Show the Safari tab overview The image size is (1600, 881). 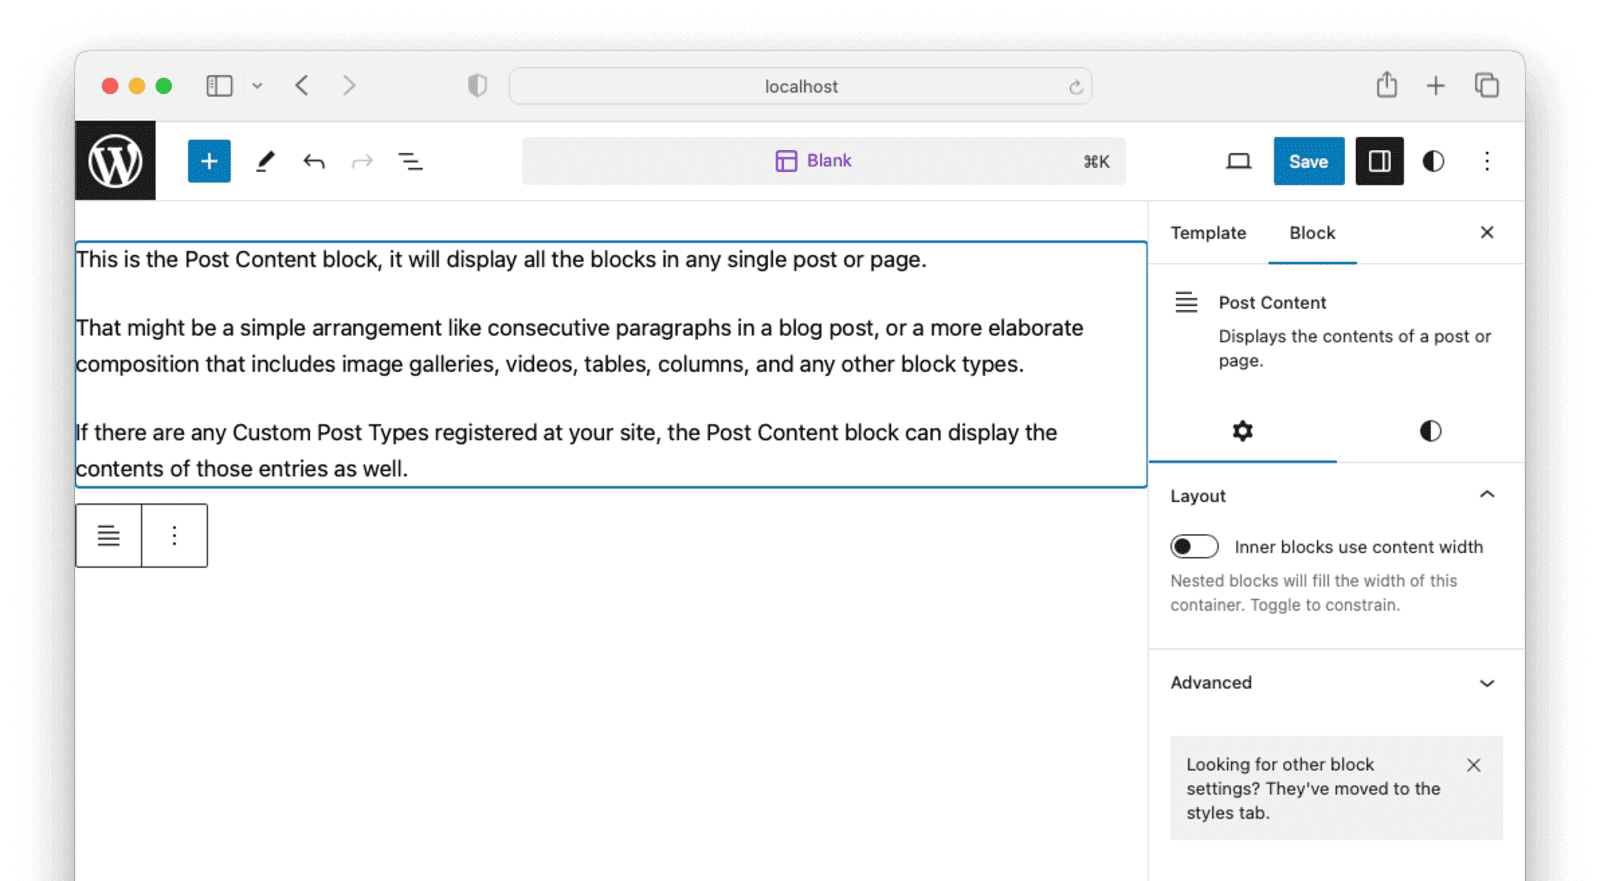(x=1487, y=86)
